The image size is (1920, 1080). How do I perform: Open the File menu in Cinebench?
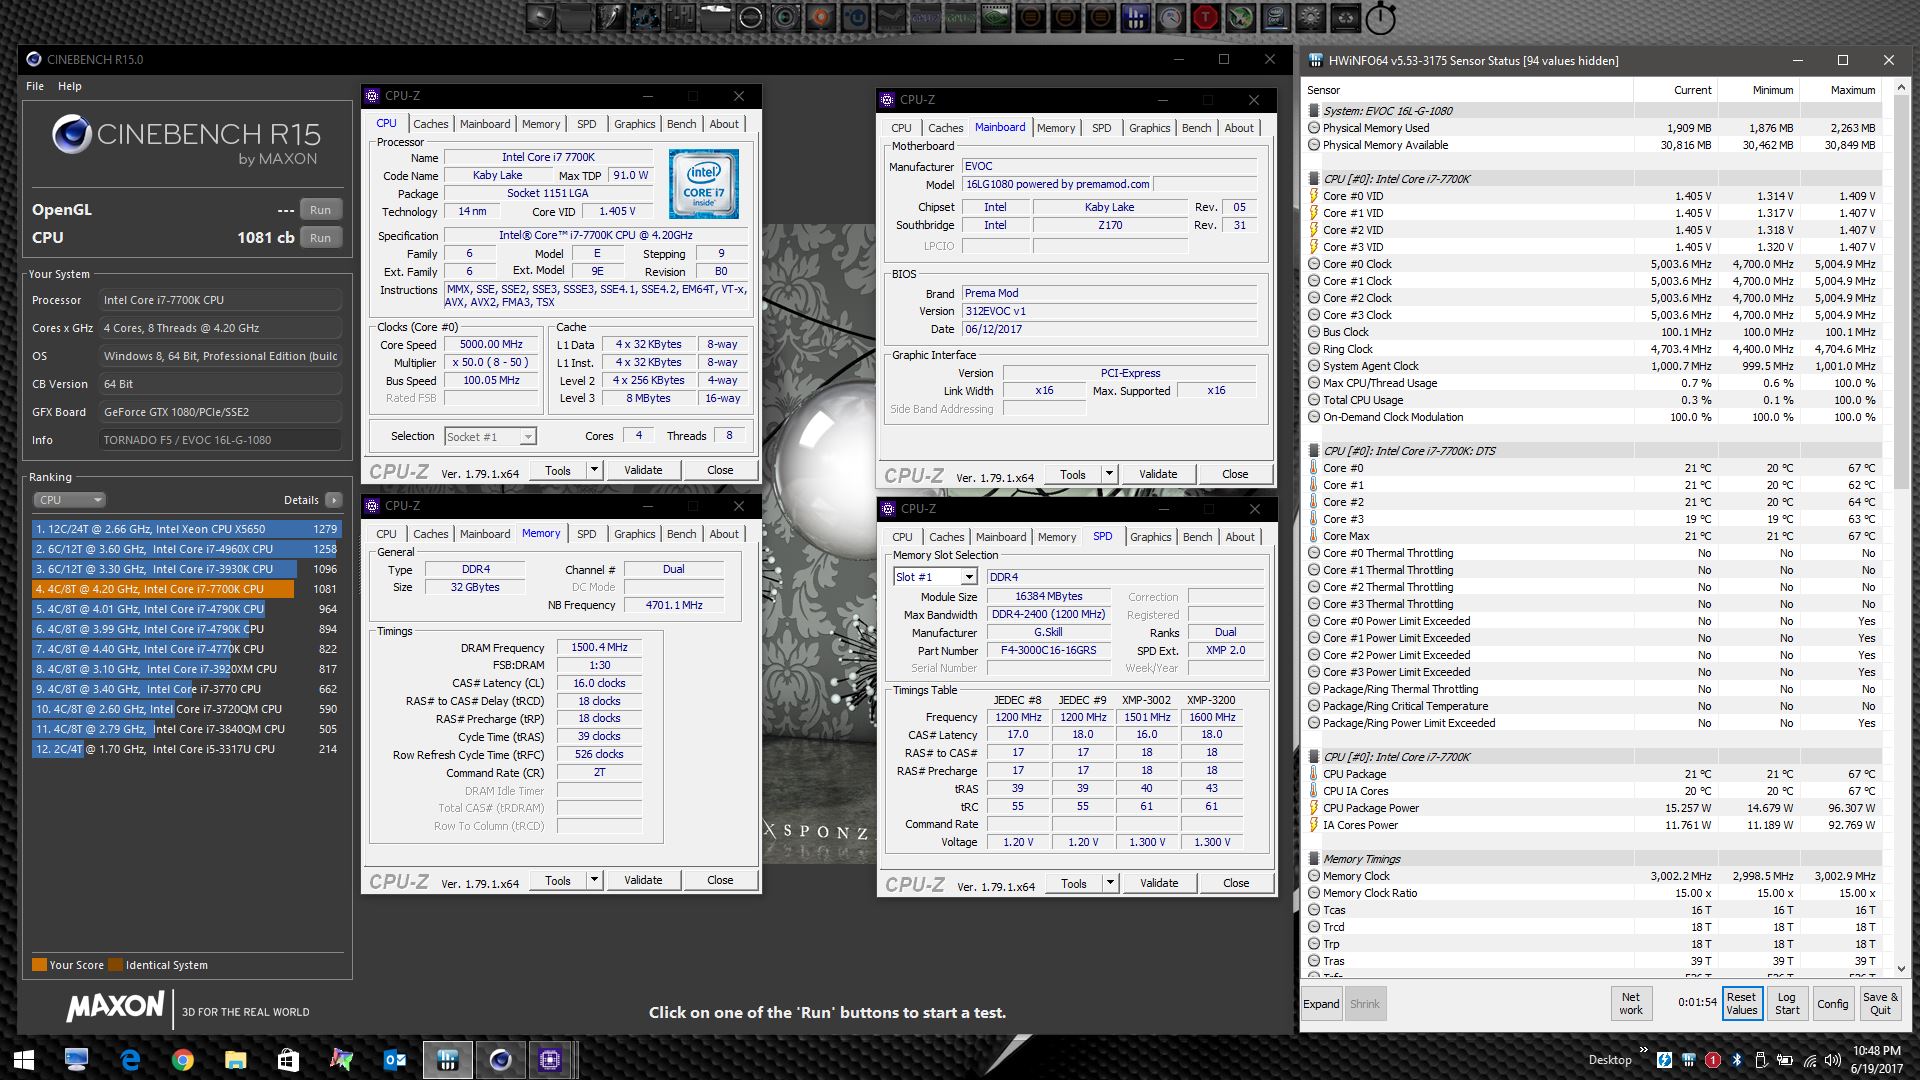point(35,86)
